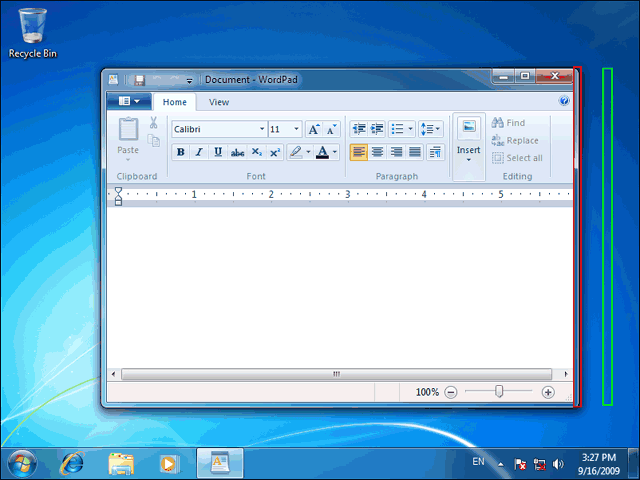Click the volume speaker tray icon
This screenshot has height=480, width=640.
[x=558, y=464]
